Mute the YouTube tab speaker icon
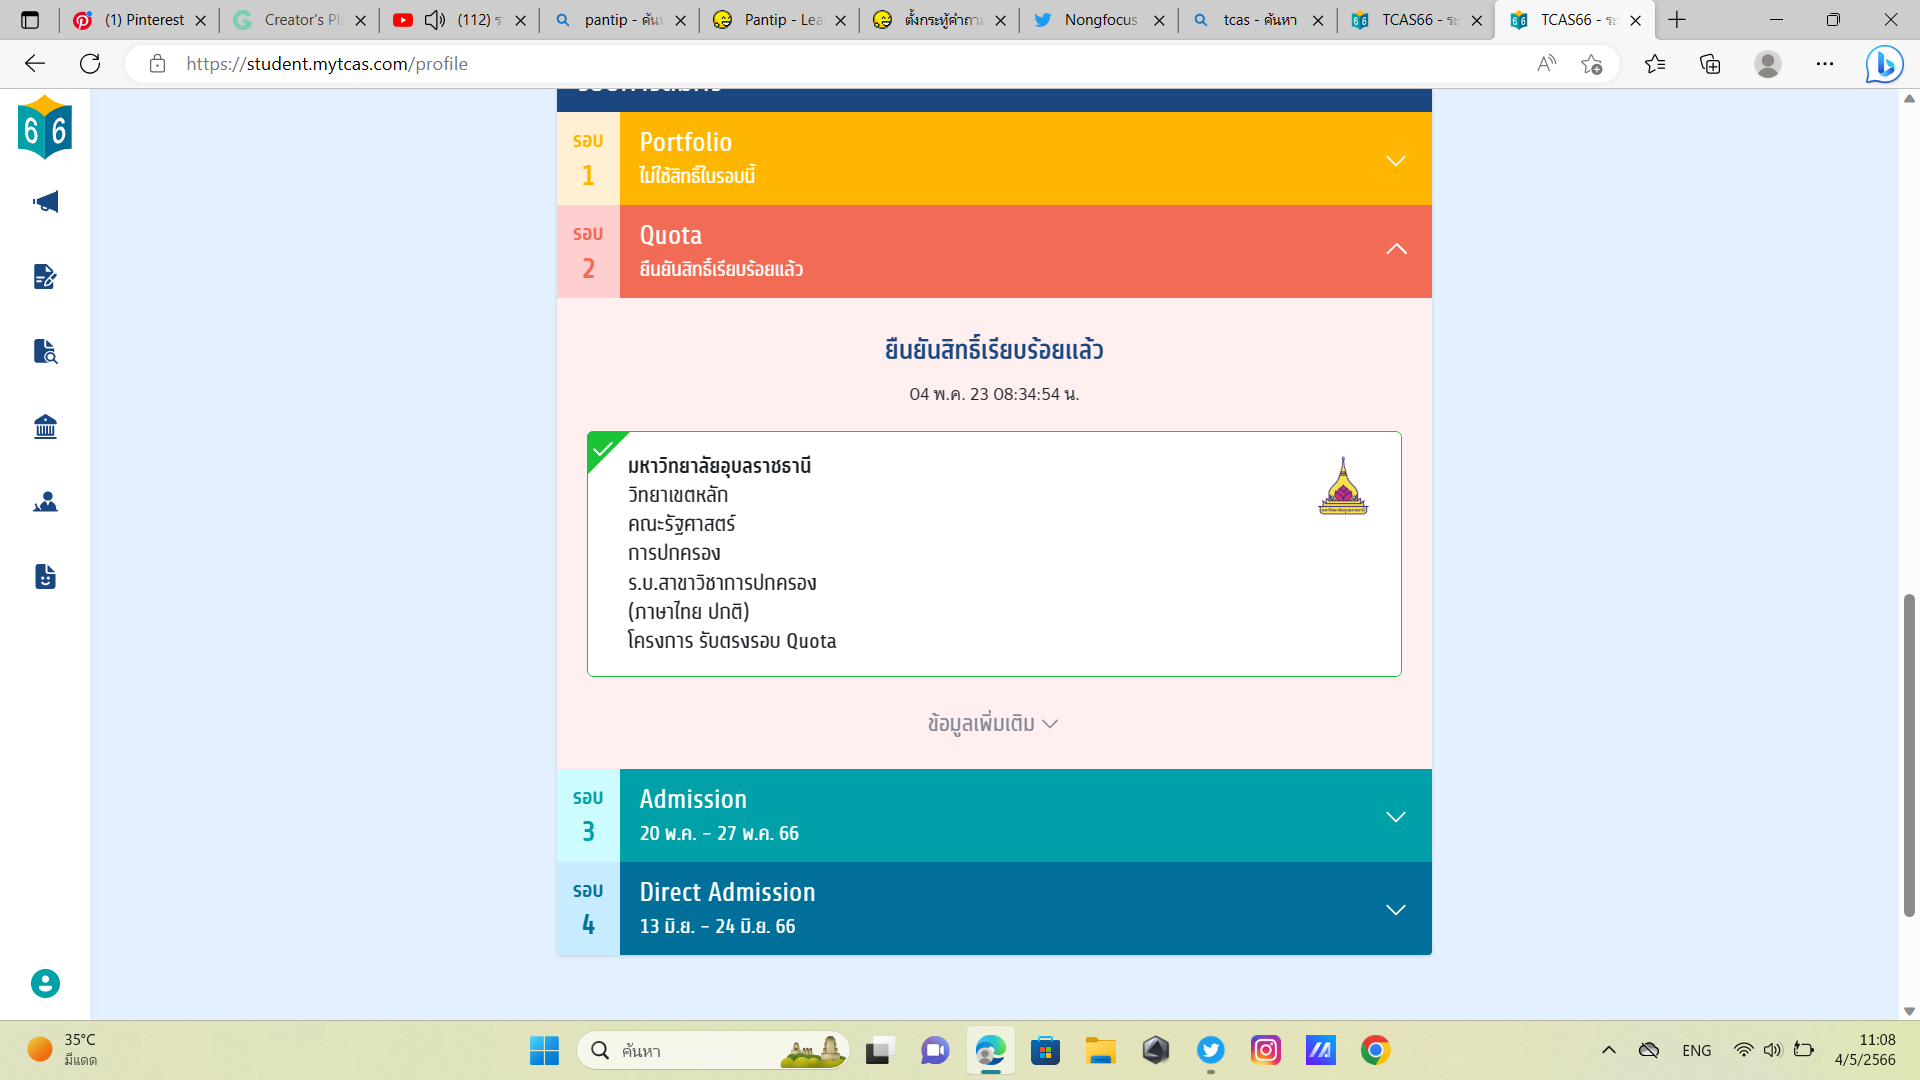 point(434,20)
